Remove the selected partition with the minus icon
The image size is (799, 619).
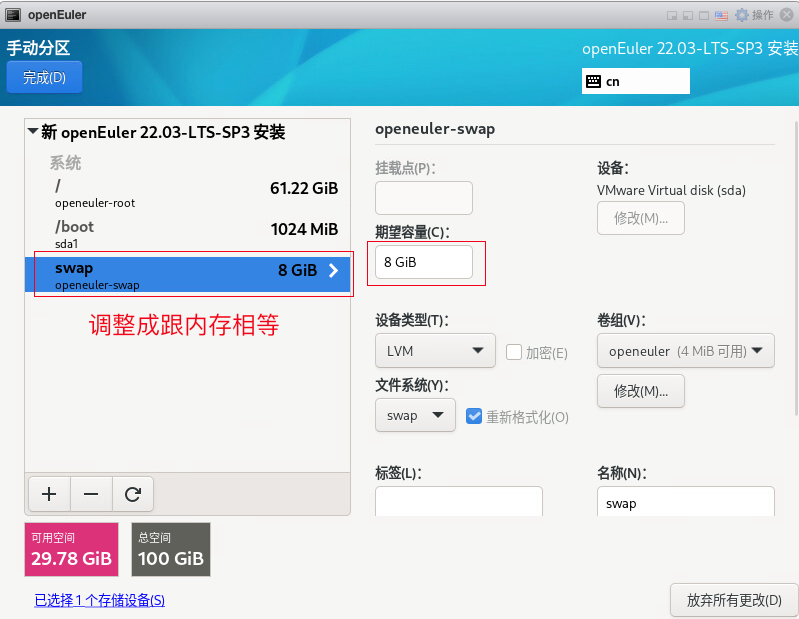(x=91, y=494)
